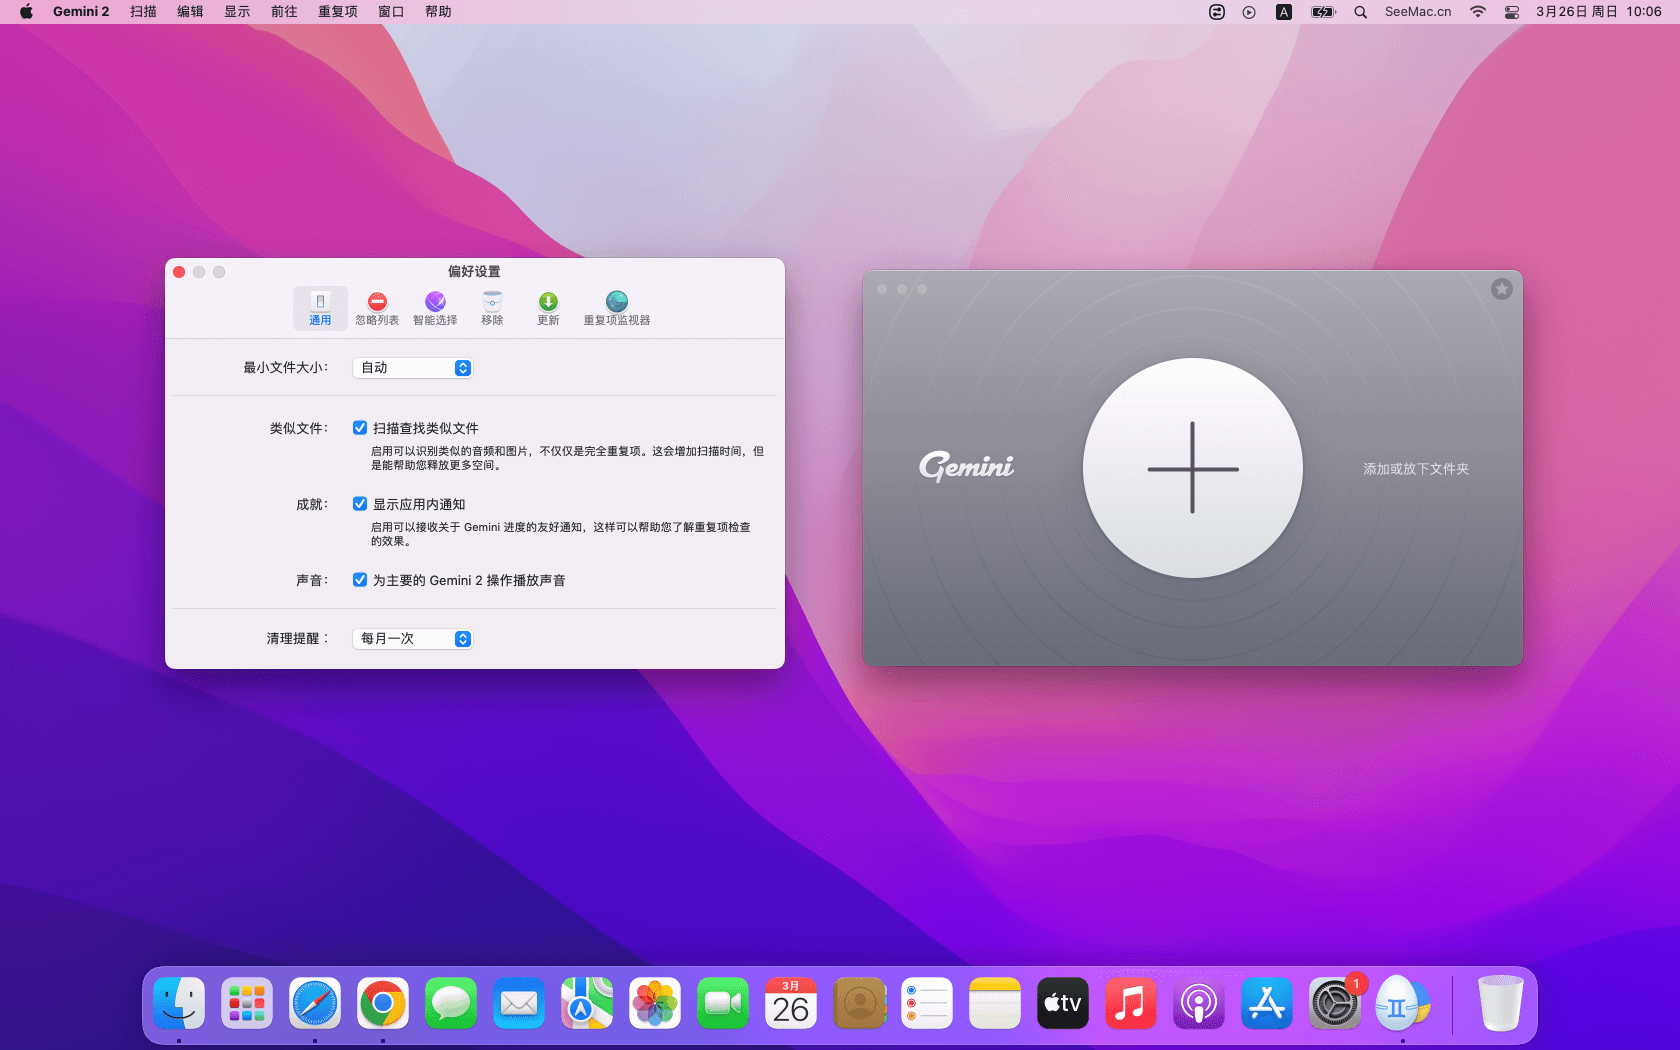Open FaceTime from the Dock

(723, 1003)
